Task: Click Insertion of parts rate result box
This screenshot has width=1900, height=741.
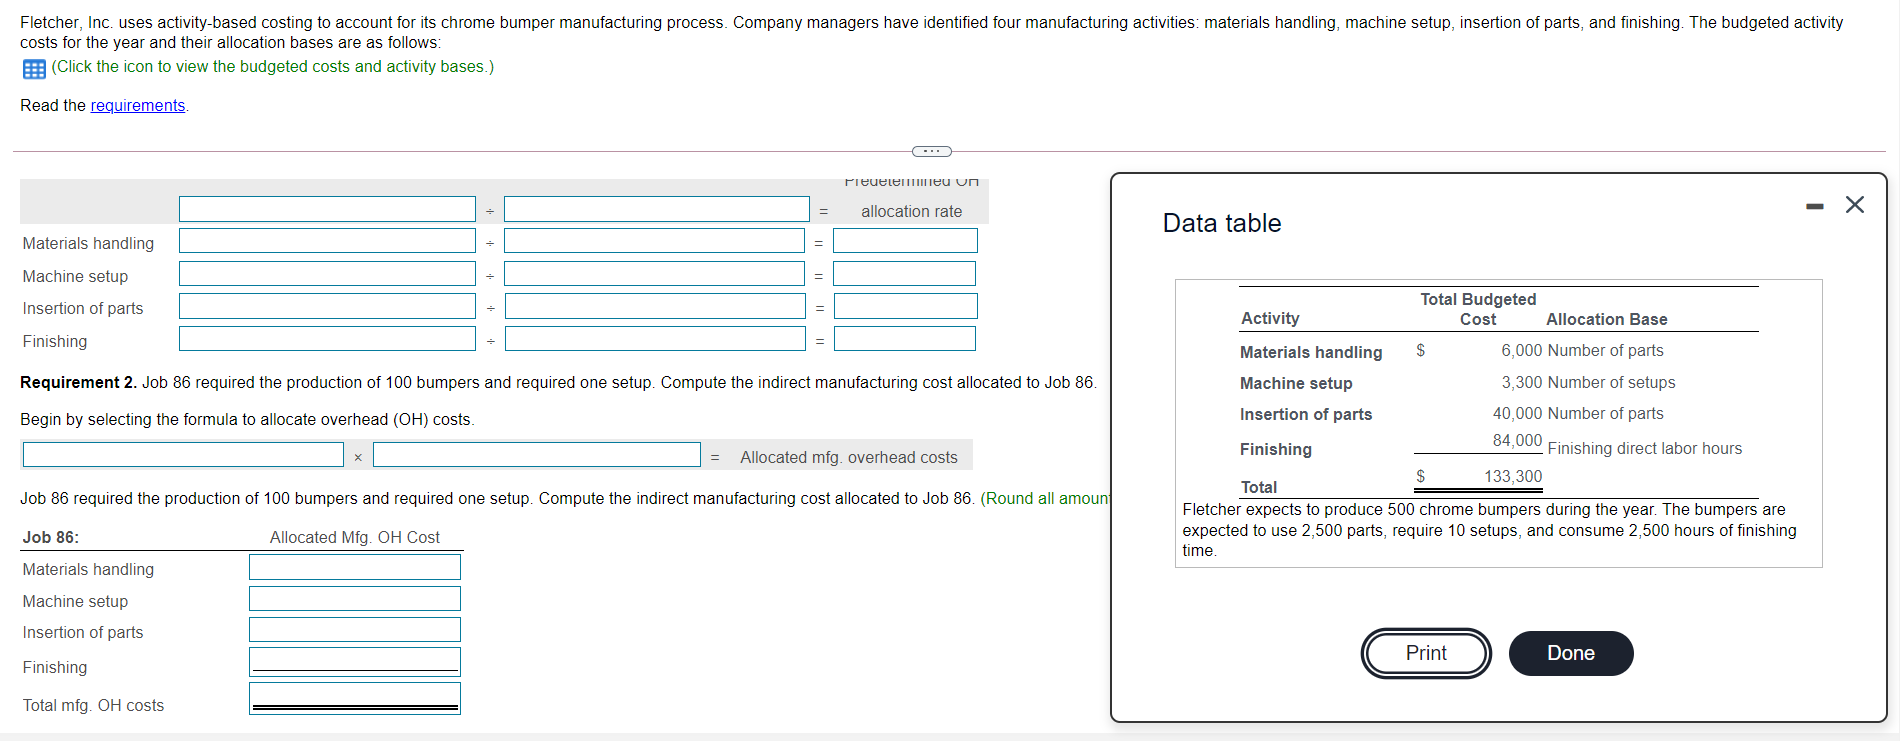Action: [906, 306]
